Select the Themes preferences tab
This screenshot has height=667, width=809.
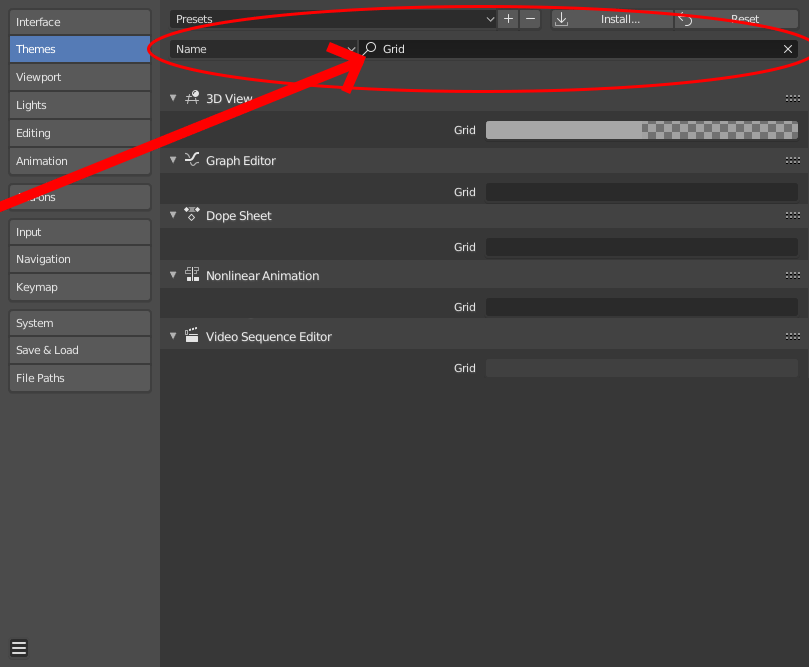point(80,49)
